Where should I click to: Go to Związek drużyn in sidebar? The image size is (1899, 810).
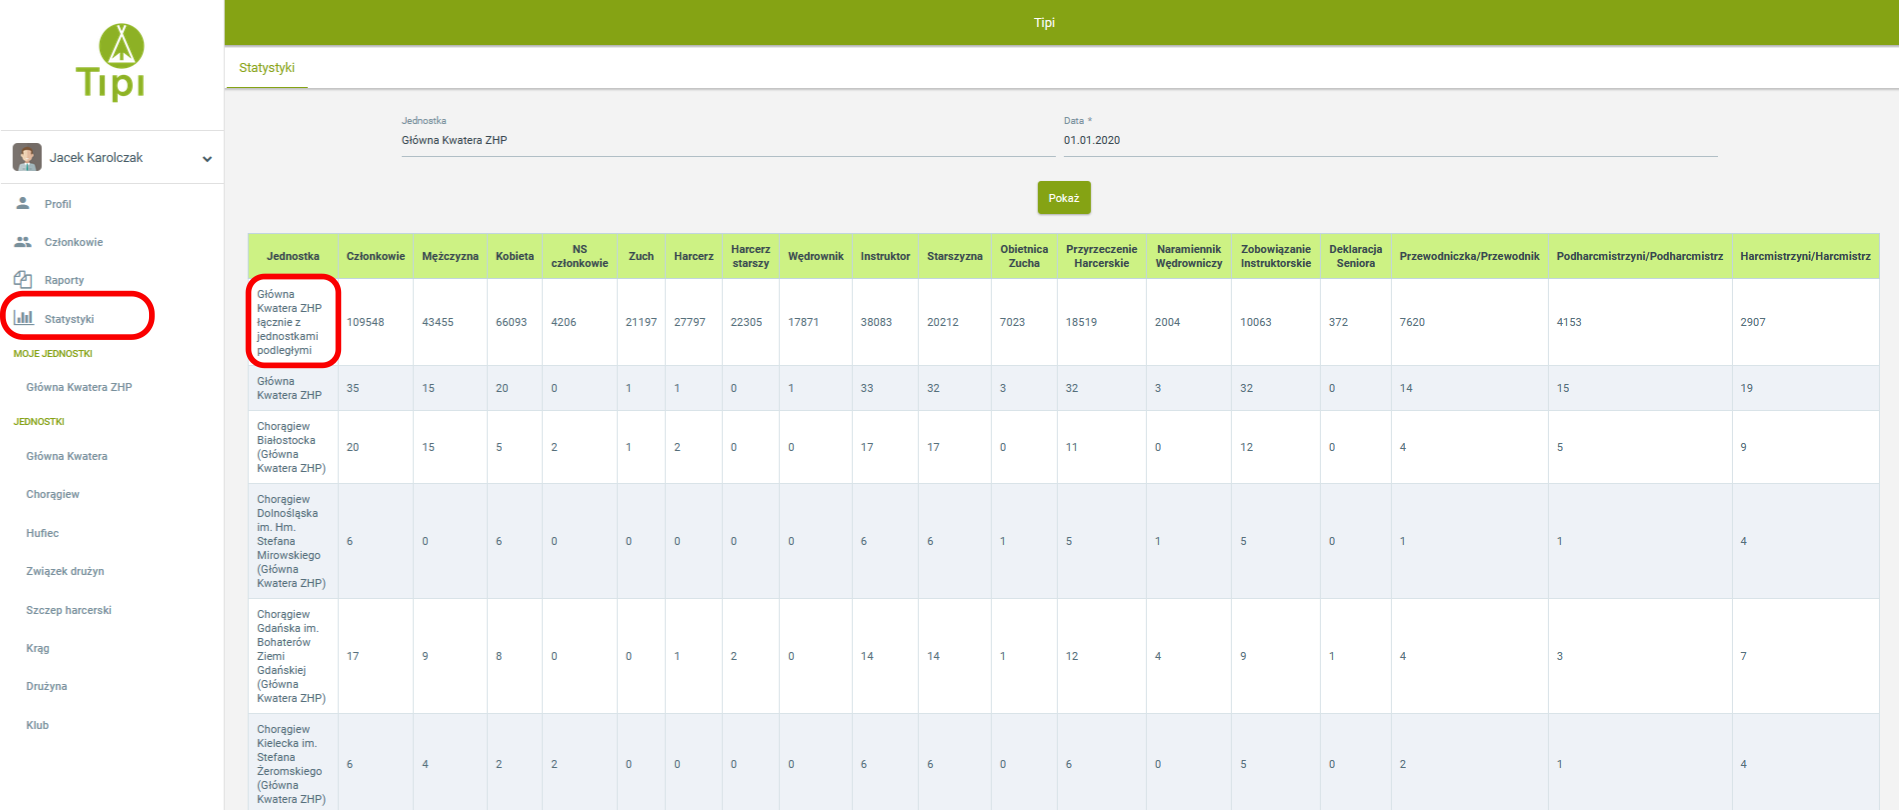[65, 571]
